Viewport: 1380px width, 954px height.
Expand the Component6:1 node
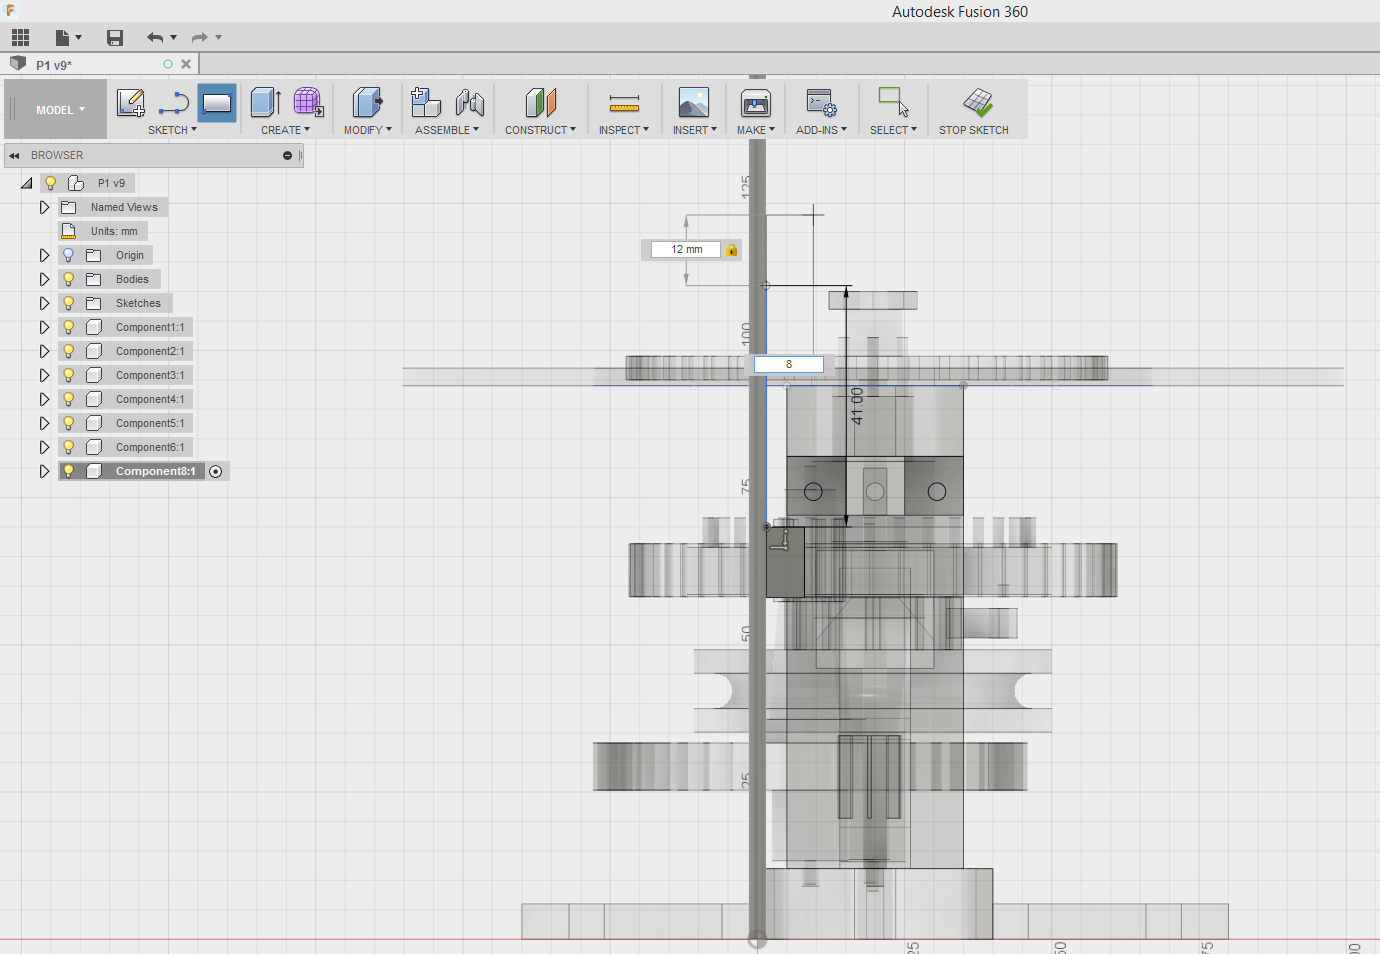44,447
